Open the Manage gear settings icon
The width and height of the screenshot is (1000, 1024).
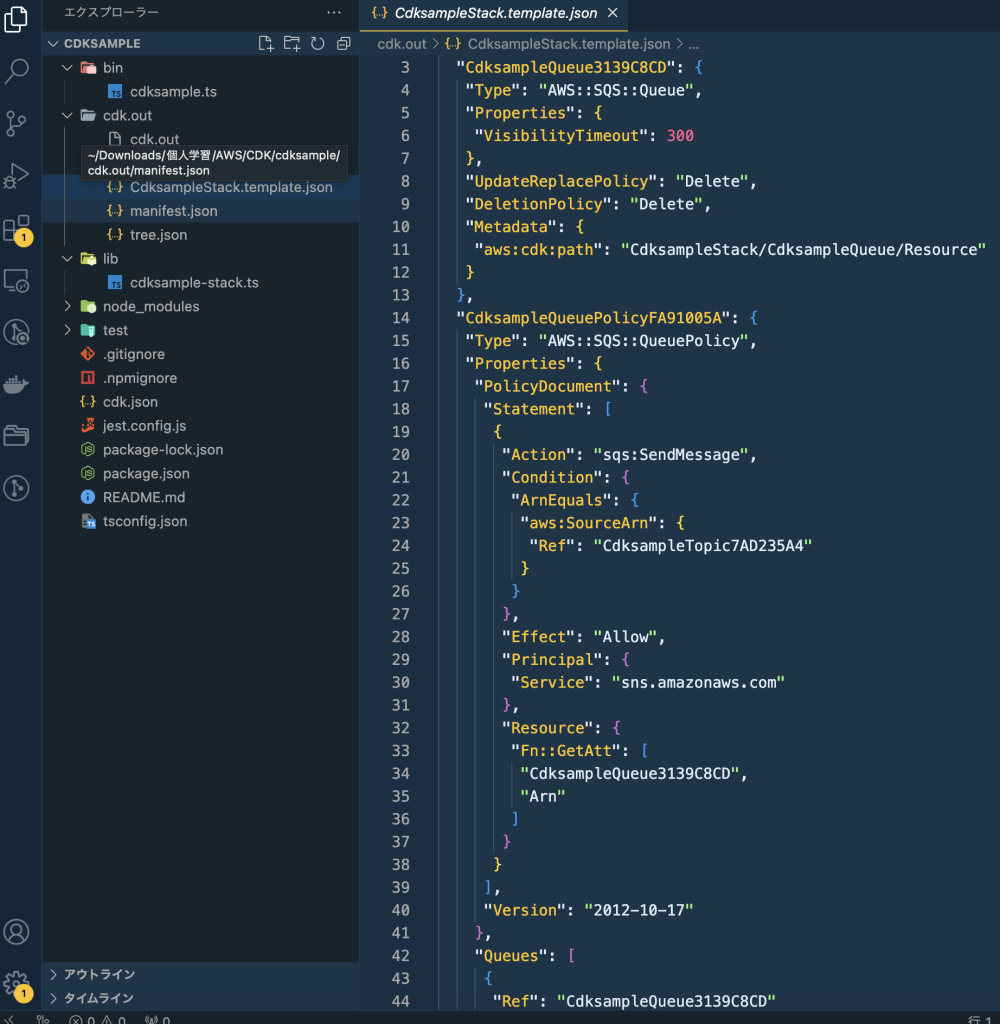tap(17, 983)
